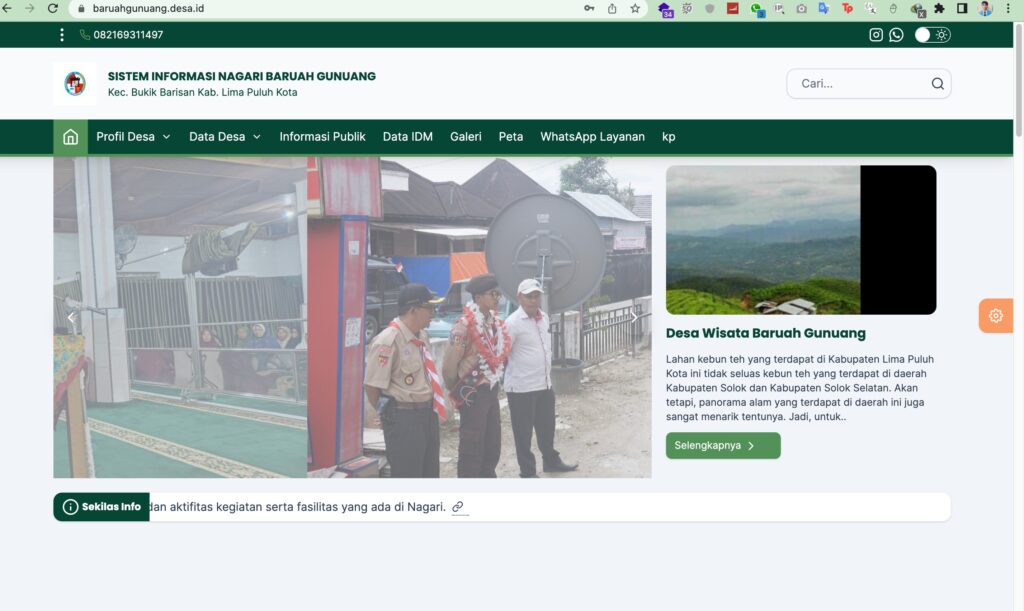Bookmark page with the star icon
Image resolution: width=1024 pixels, height=611 pixels.
tap(635, 8)
